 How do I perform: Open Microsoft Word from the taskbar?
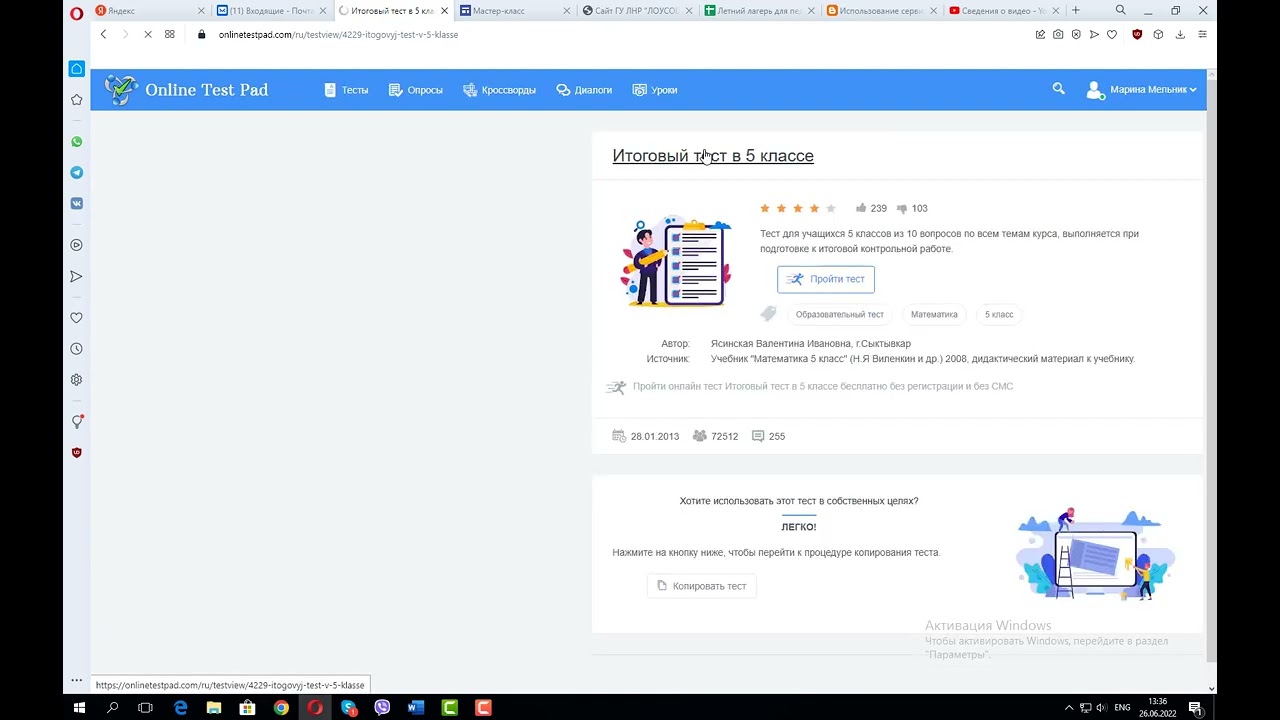416,707
